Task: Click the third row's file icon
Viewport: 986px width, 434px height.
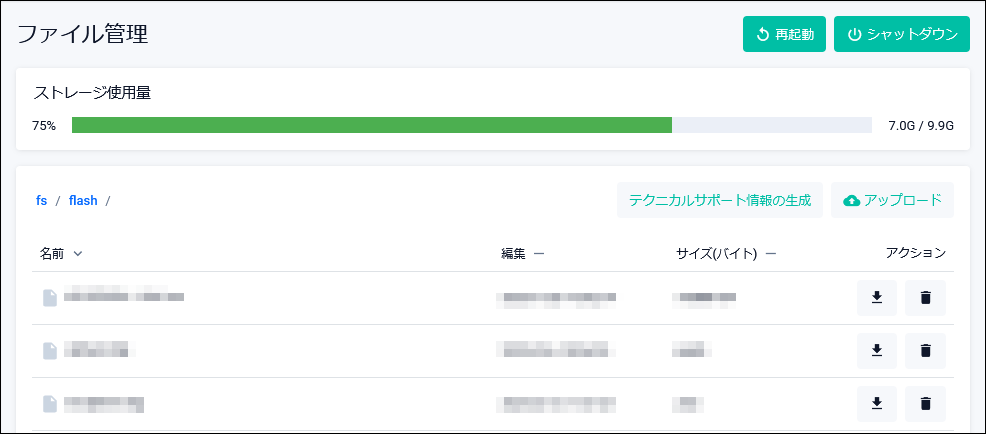Action: coord(50,404)
